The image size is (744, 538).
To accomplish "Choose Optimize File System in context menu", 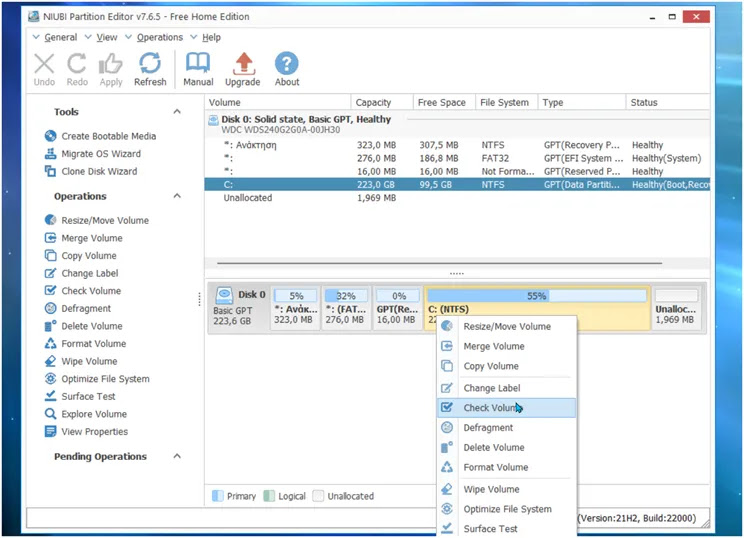I will (x=507, y=509).
